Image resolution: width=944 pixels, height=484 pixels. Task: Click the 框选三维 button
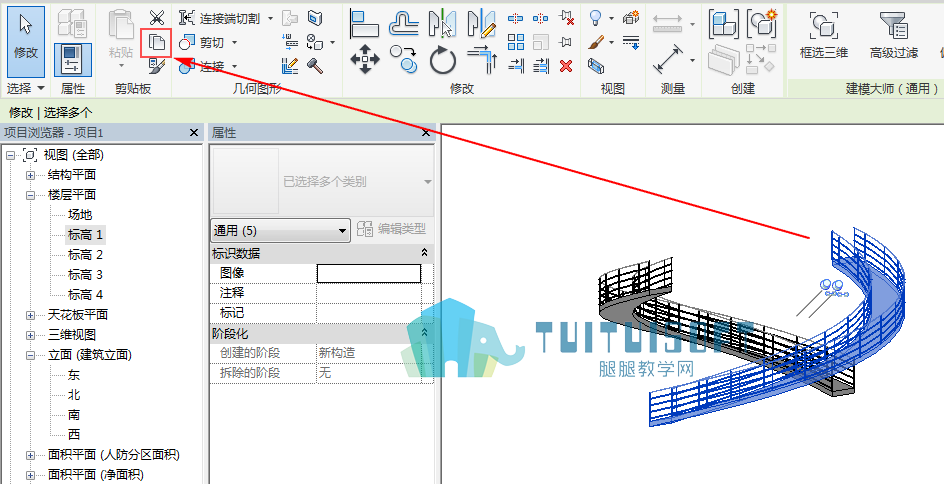point(824,36)
